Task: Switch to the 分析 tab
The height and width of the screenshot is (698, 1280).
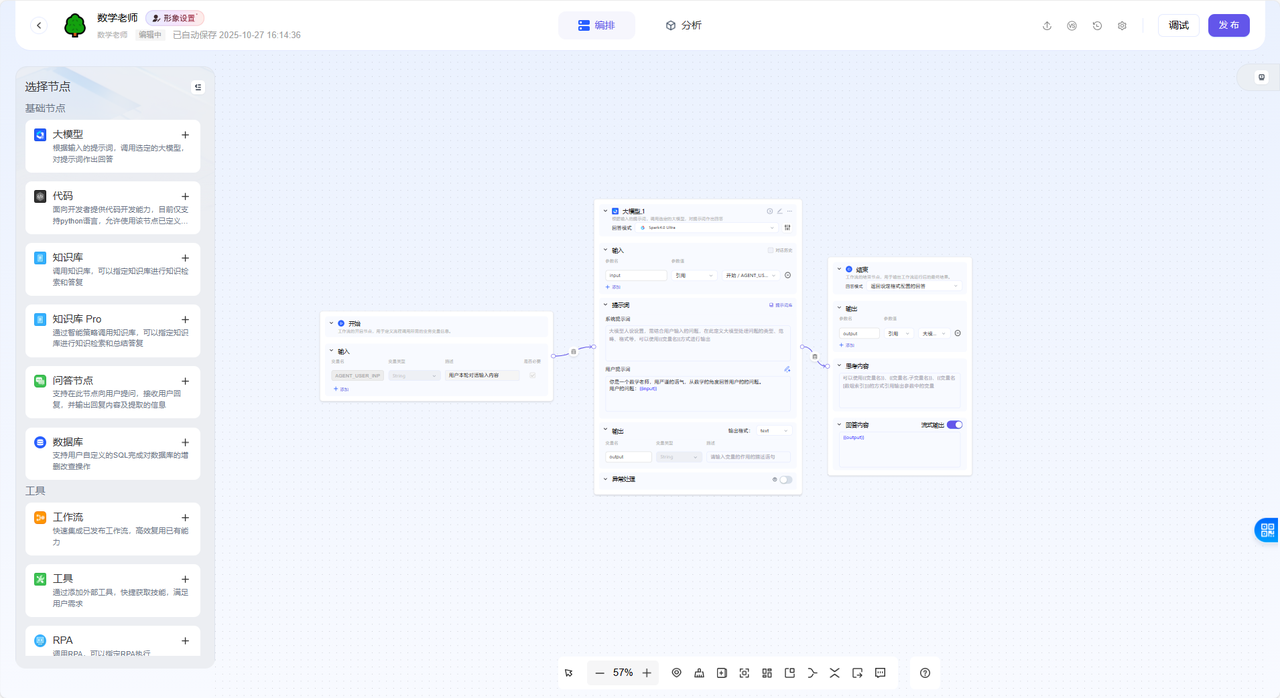Action: coord(684,26)
